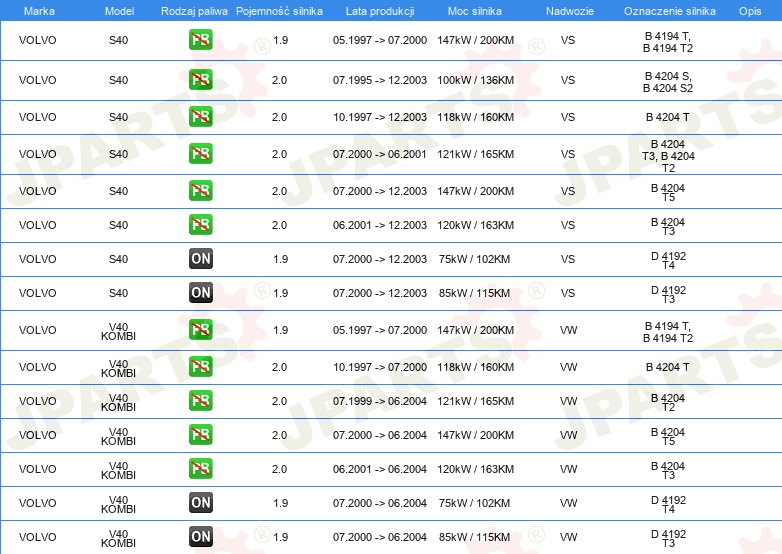
Task: Click the Nadwozie column header
Action: (x=568, y=10)
